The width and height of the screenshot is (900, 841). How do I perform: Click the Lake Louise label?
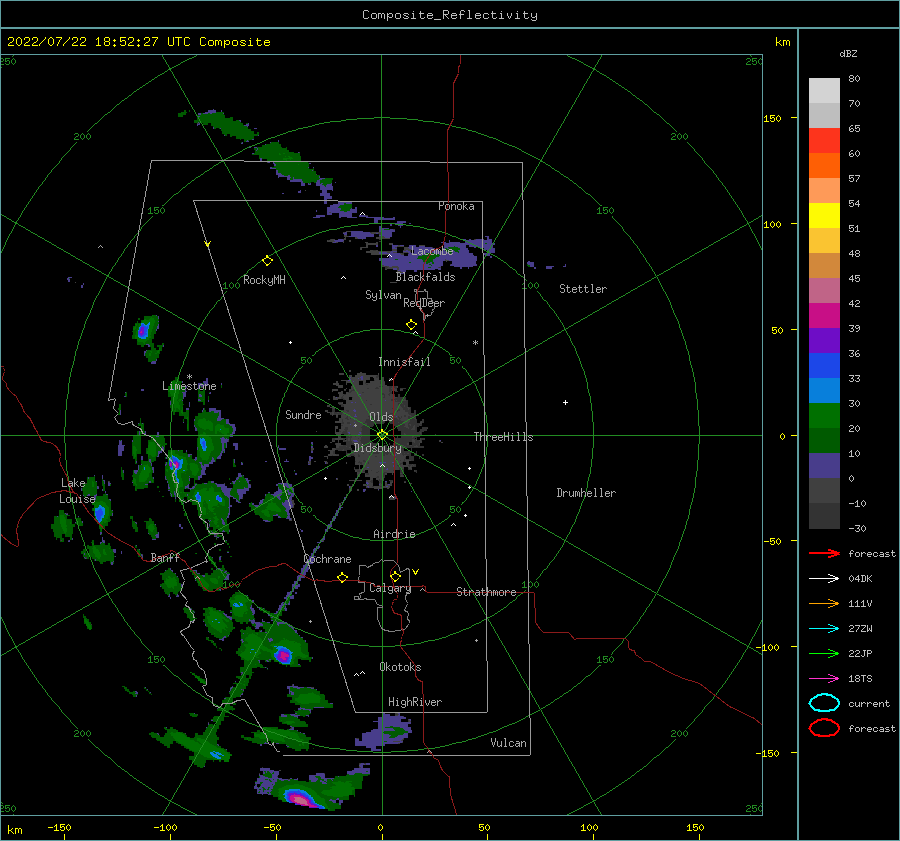coord(77,491)
